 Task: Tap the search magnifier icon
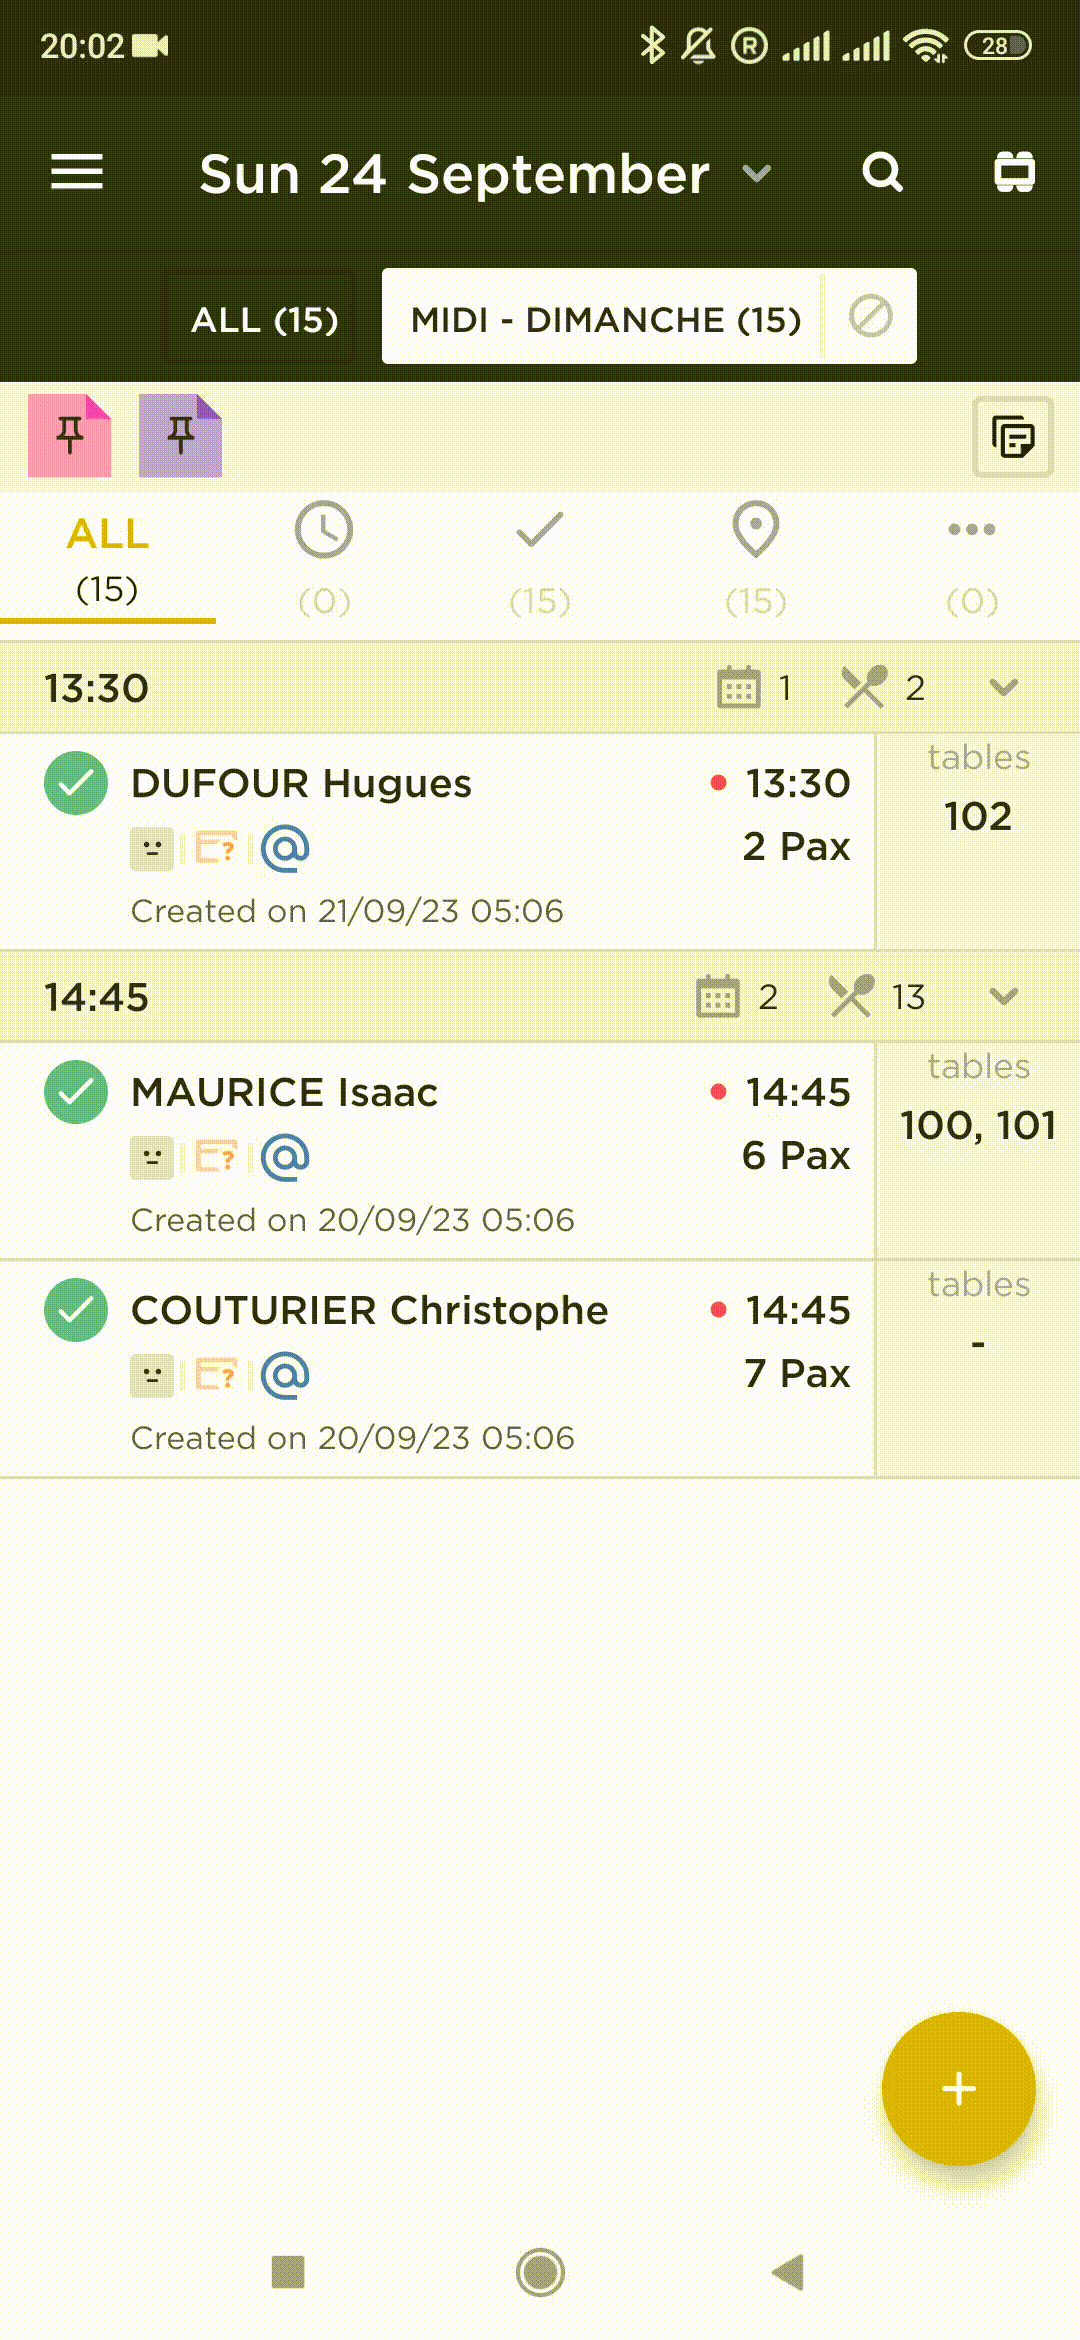click(882, 173)
